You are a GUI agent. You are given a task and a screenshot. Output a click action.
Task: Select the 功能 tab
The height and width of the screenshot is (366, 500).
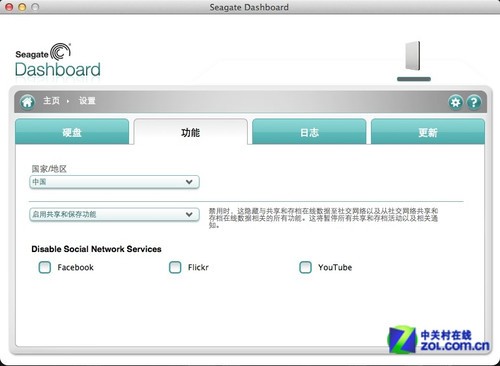[191, 132]
